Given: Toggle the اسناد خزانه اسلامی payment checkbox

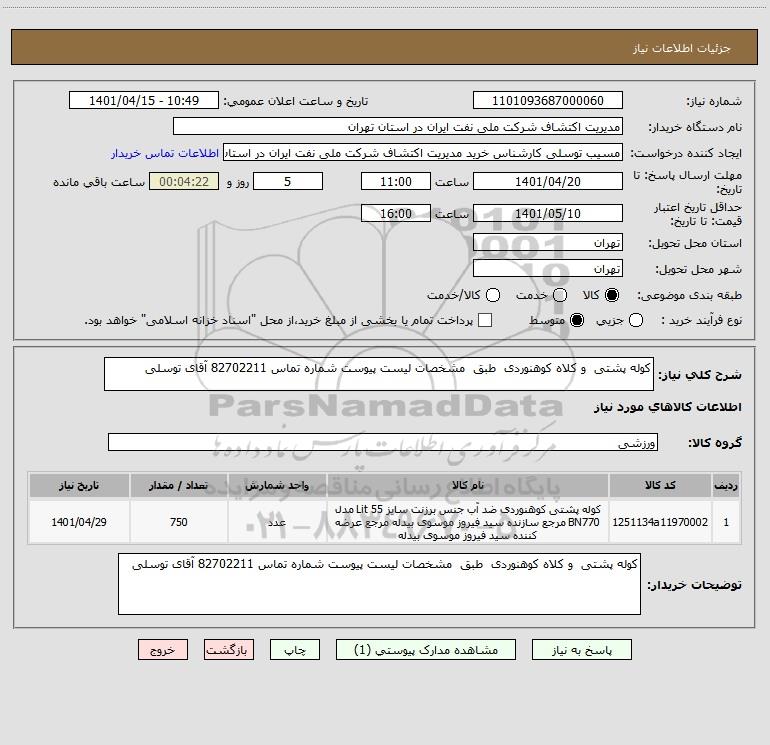Looking at the screenshot, I should pyautogui.click(x=485, y=320).
